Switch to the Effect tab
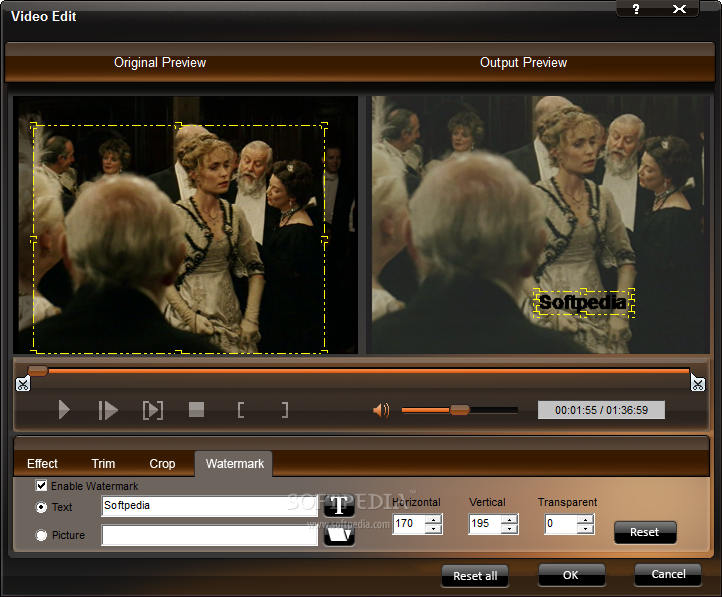 tap(42, 464)
